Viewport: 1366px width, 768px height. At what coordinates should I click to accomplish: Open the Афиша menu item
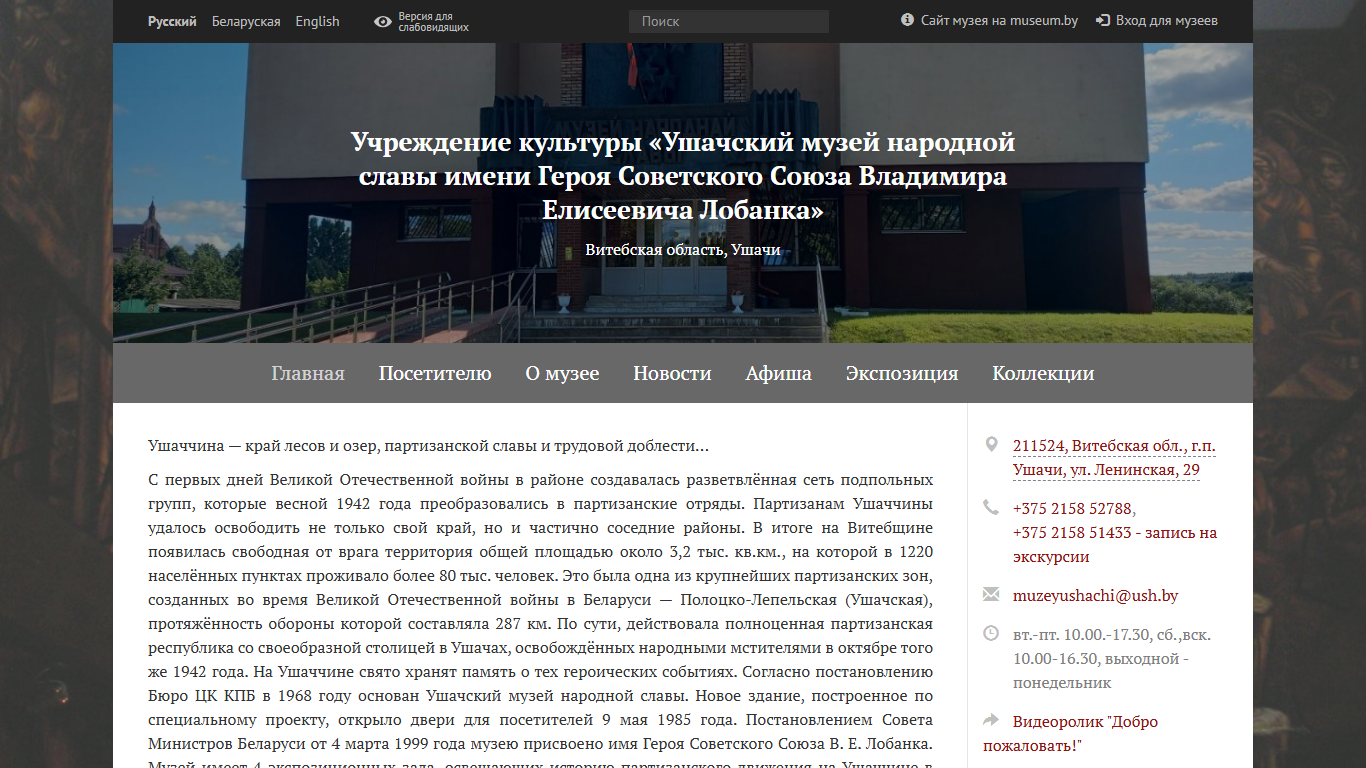point(779,373)
